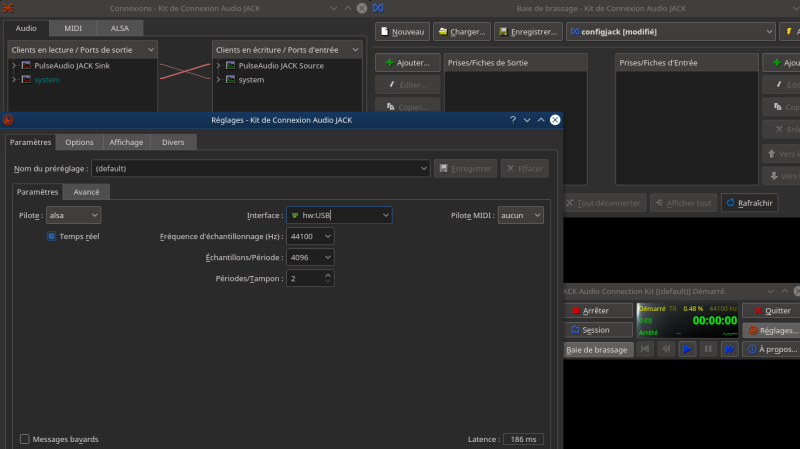Click Quitter with the red X

(771, 311)
